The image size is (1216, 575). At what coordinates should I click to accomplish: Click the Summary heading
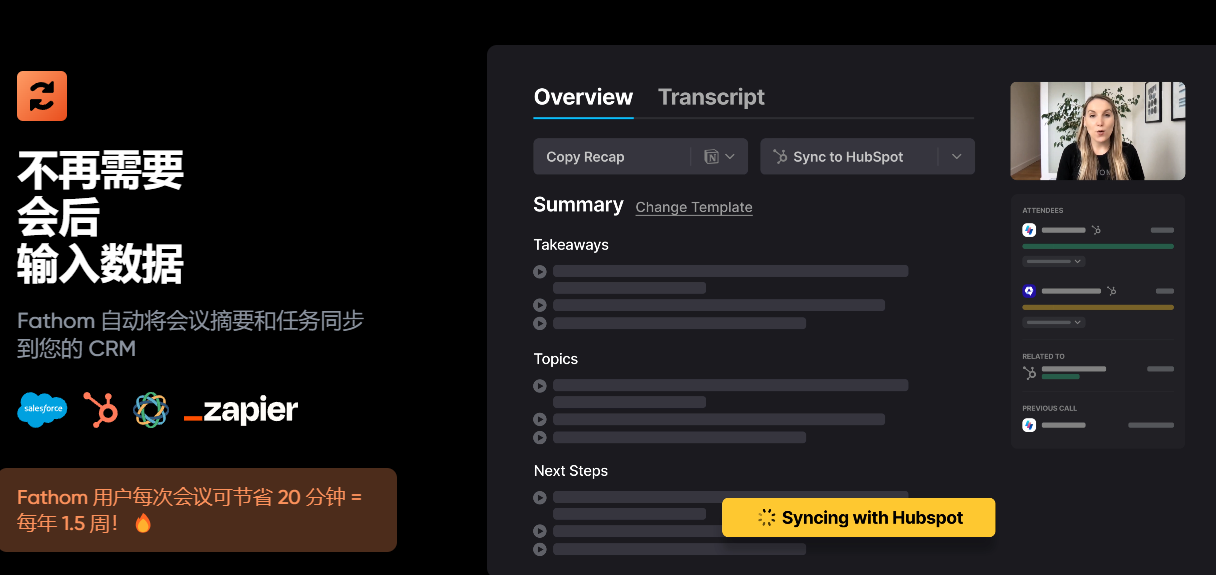[x=578, y=205]
